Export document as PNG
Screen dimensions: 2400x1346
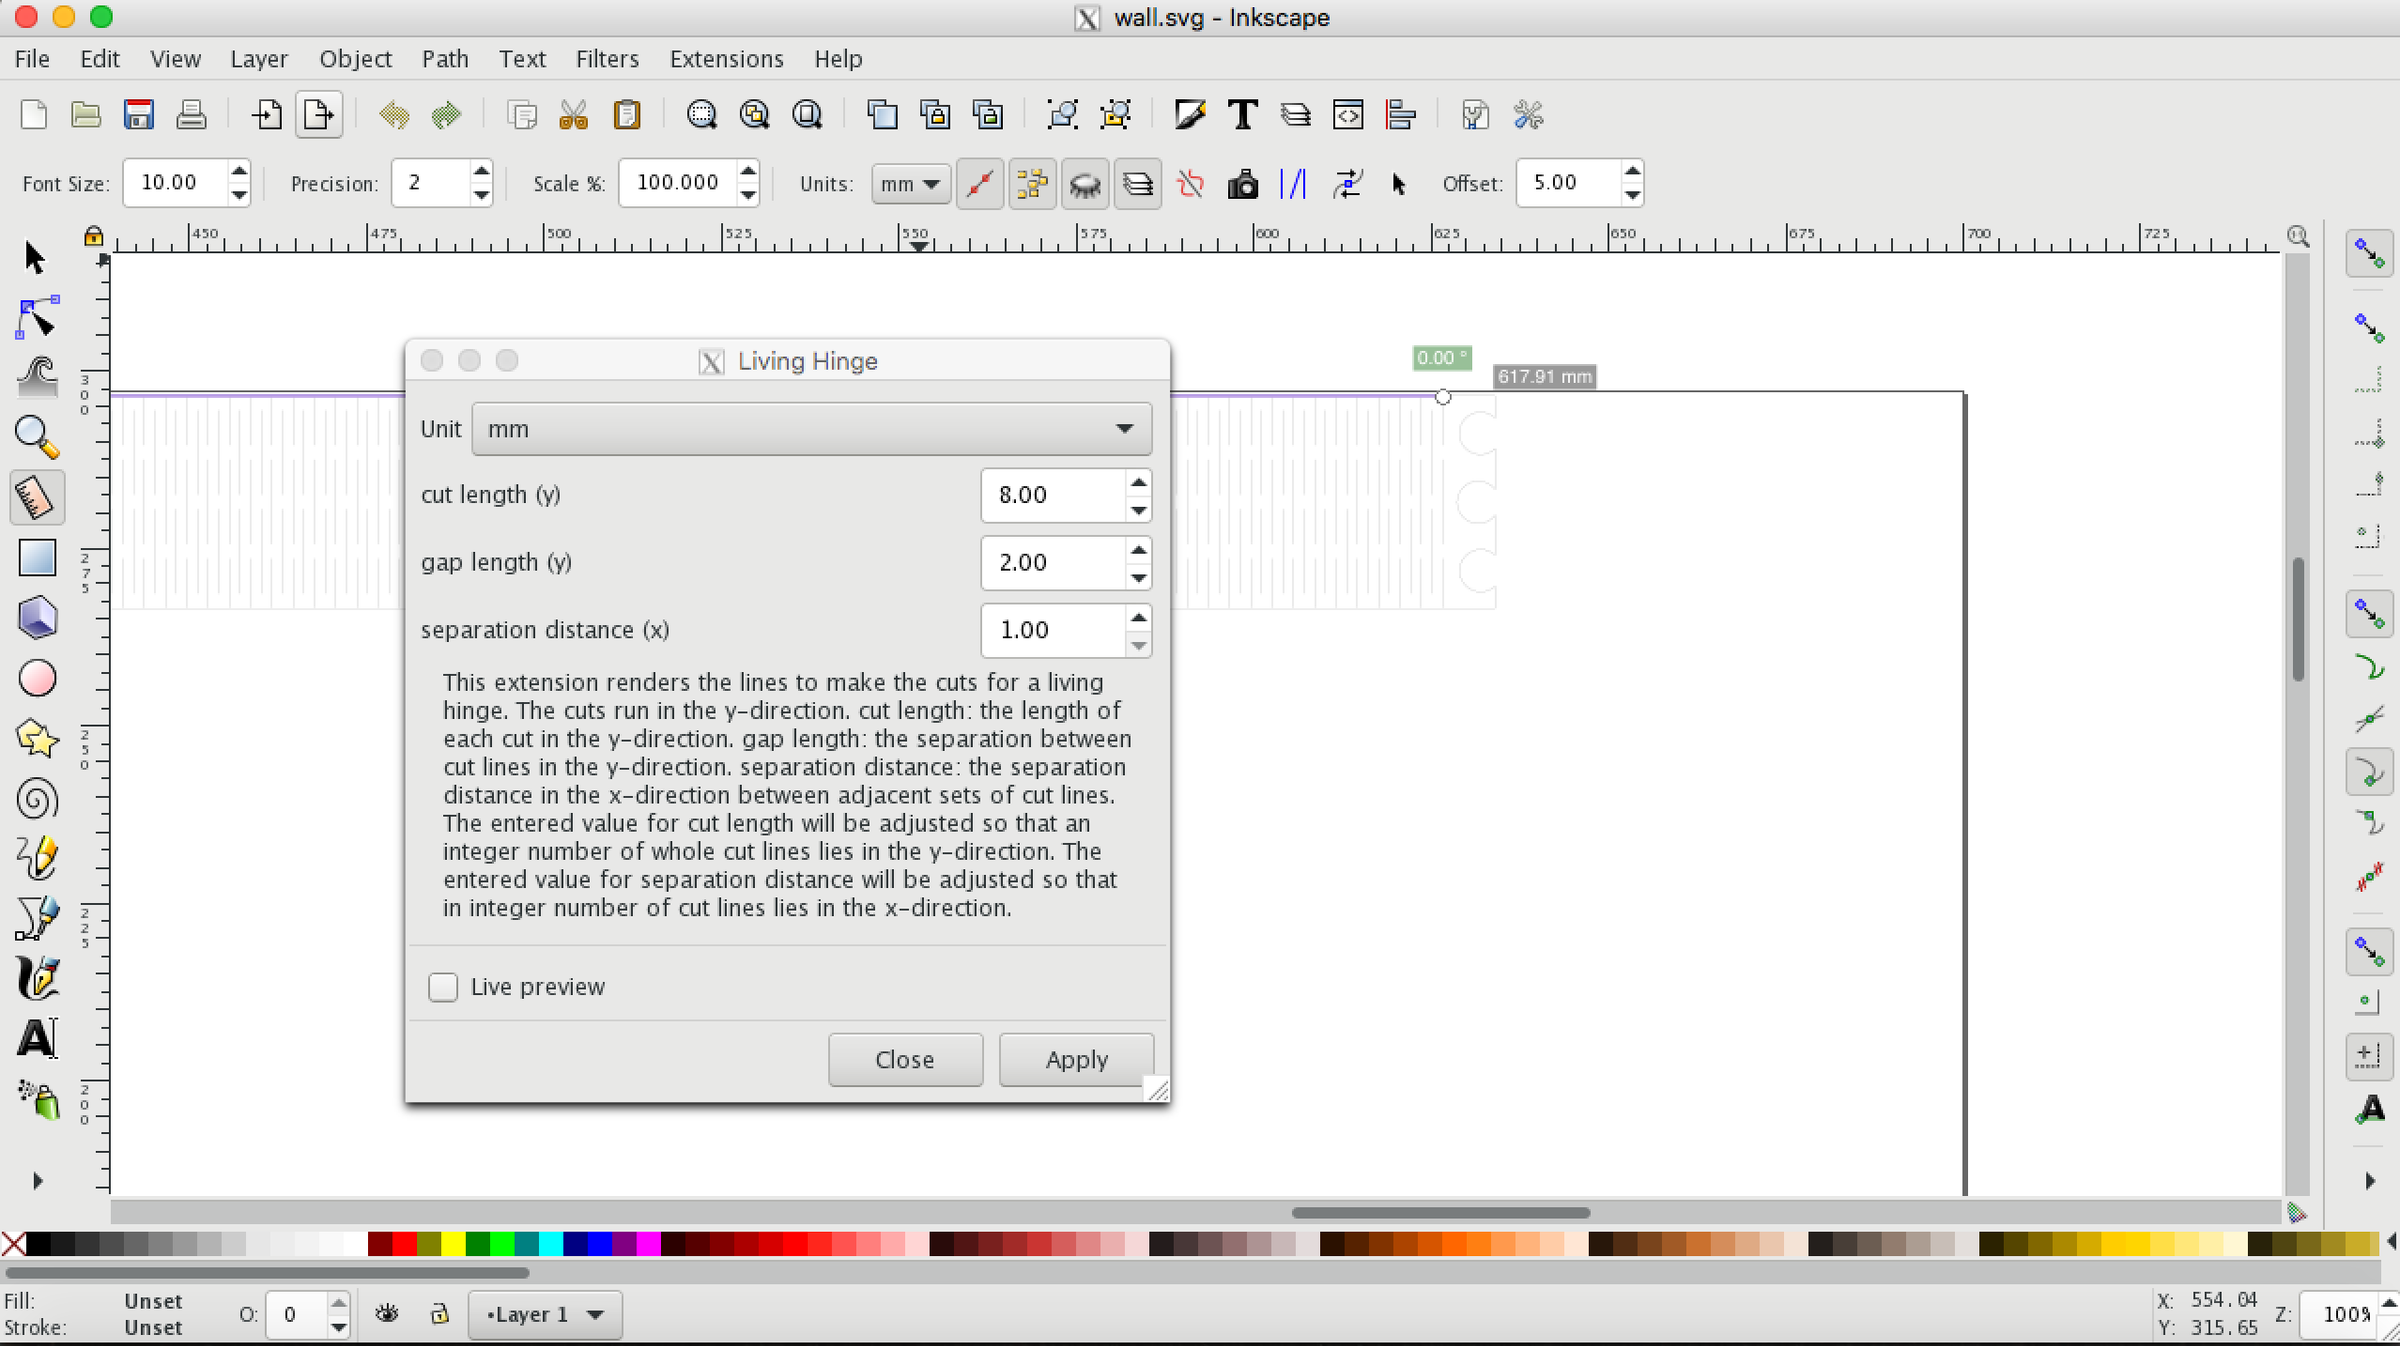click(x=319, y=115)
